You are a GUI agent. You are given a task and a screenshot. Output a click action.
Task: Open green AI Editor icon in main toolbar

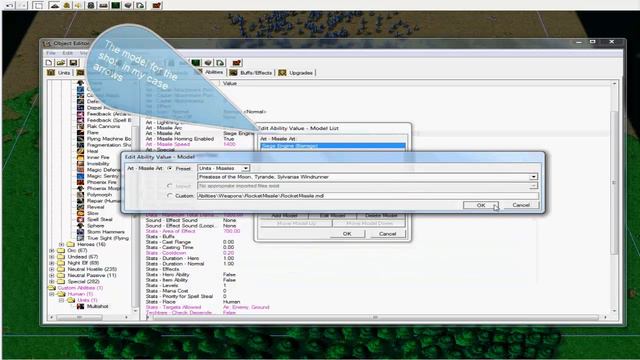pyautogui.click(x=116, y=5)
